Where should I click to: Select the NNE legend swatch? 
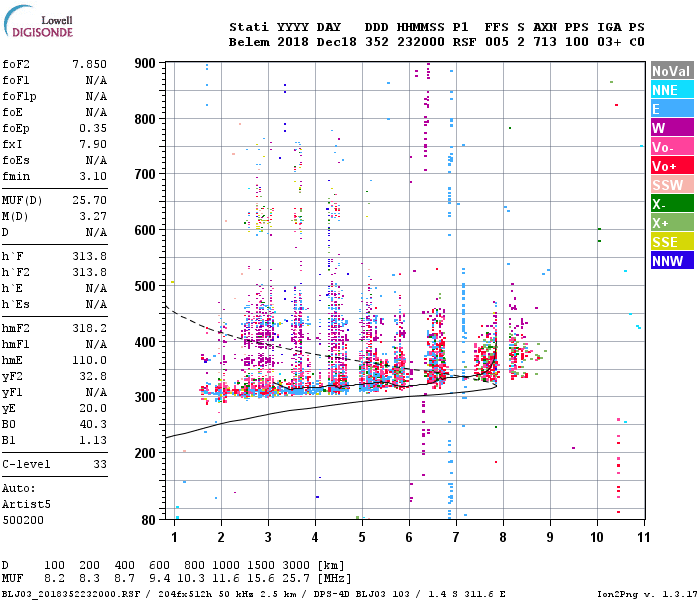tap(672, 90)
